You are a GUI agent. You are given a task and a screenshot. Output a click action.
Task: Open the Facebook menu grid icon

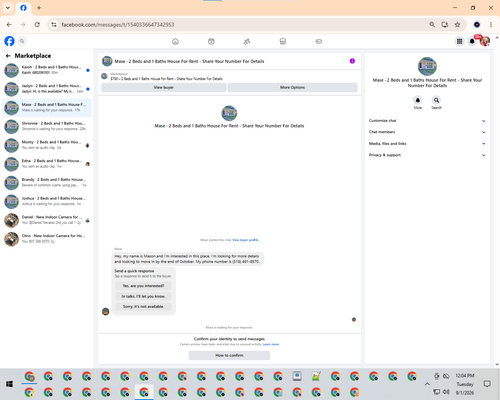459,41
